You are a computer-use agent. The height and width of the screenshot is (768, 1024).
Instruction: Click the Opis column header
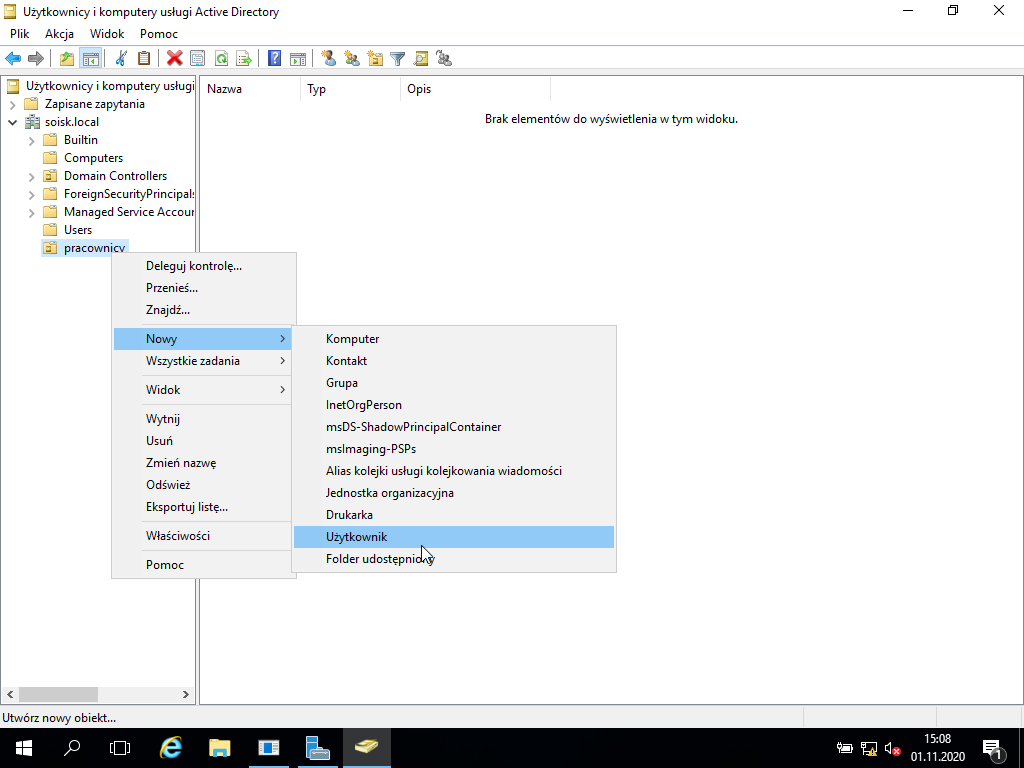pyautogui.click(x=475, y=89)
